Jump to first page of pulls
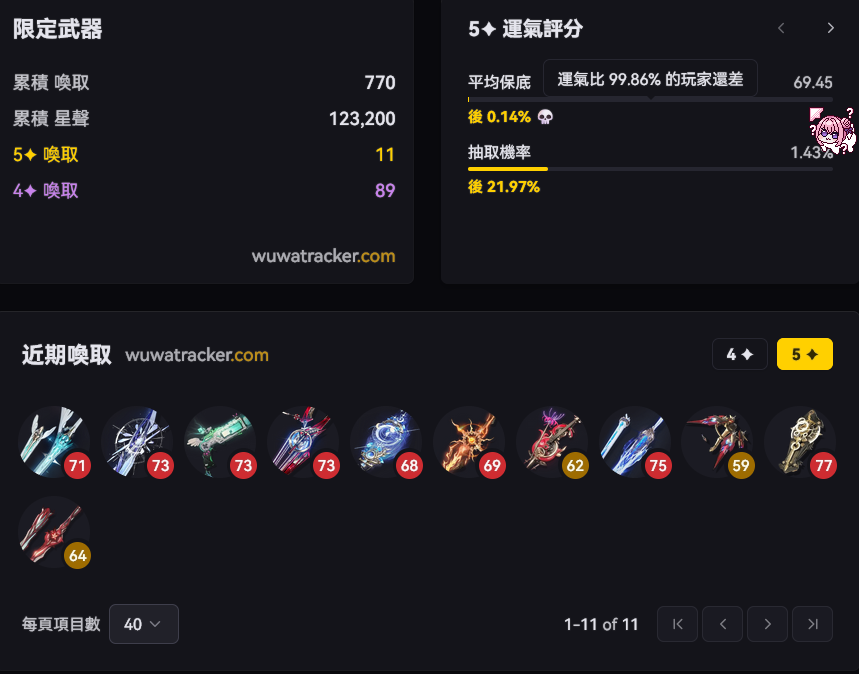The width and height of the screenshot is (859, 674). point(677,624)
